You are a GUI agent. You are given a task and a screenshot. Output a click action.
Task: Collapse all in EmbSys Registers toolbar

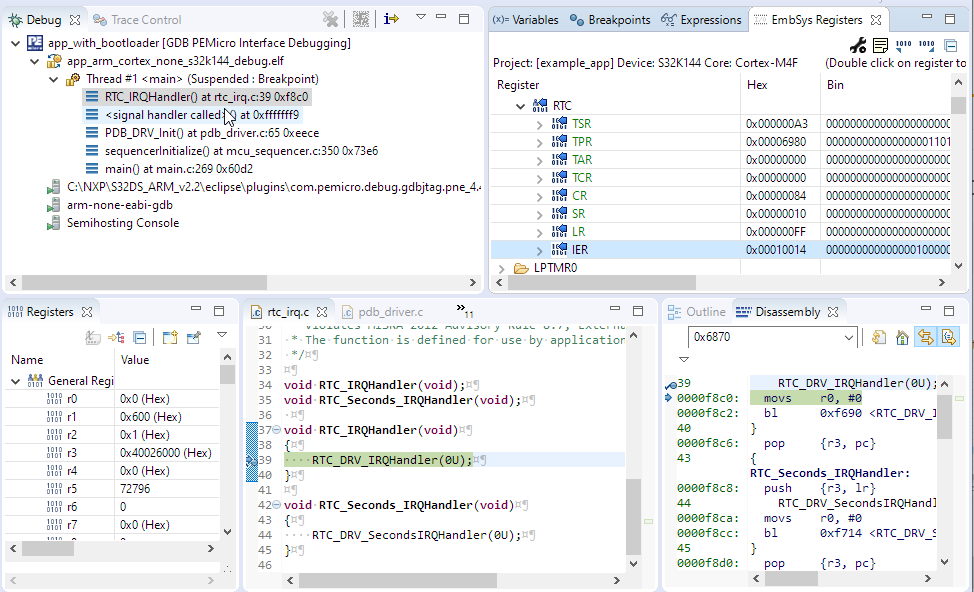pyautogui.click(x=950, y=45)
